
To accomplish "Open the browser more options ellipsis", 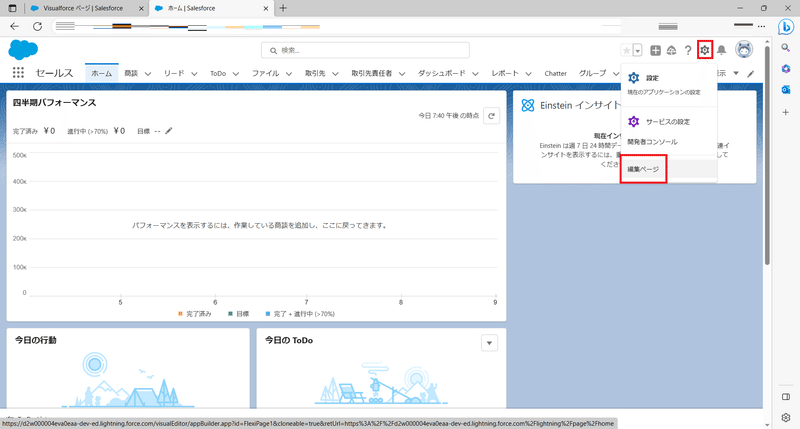I will pyautogui.click(x=762, y=26).
